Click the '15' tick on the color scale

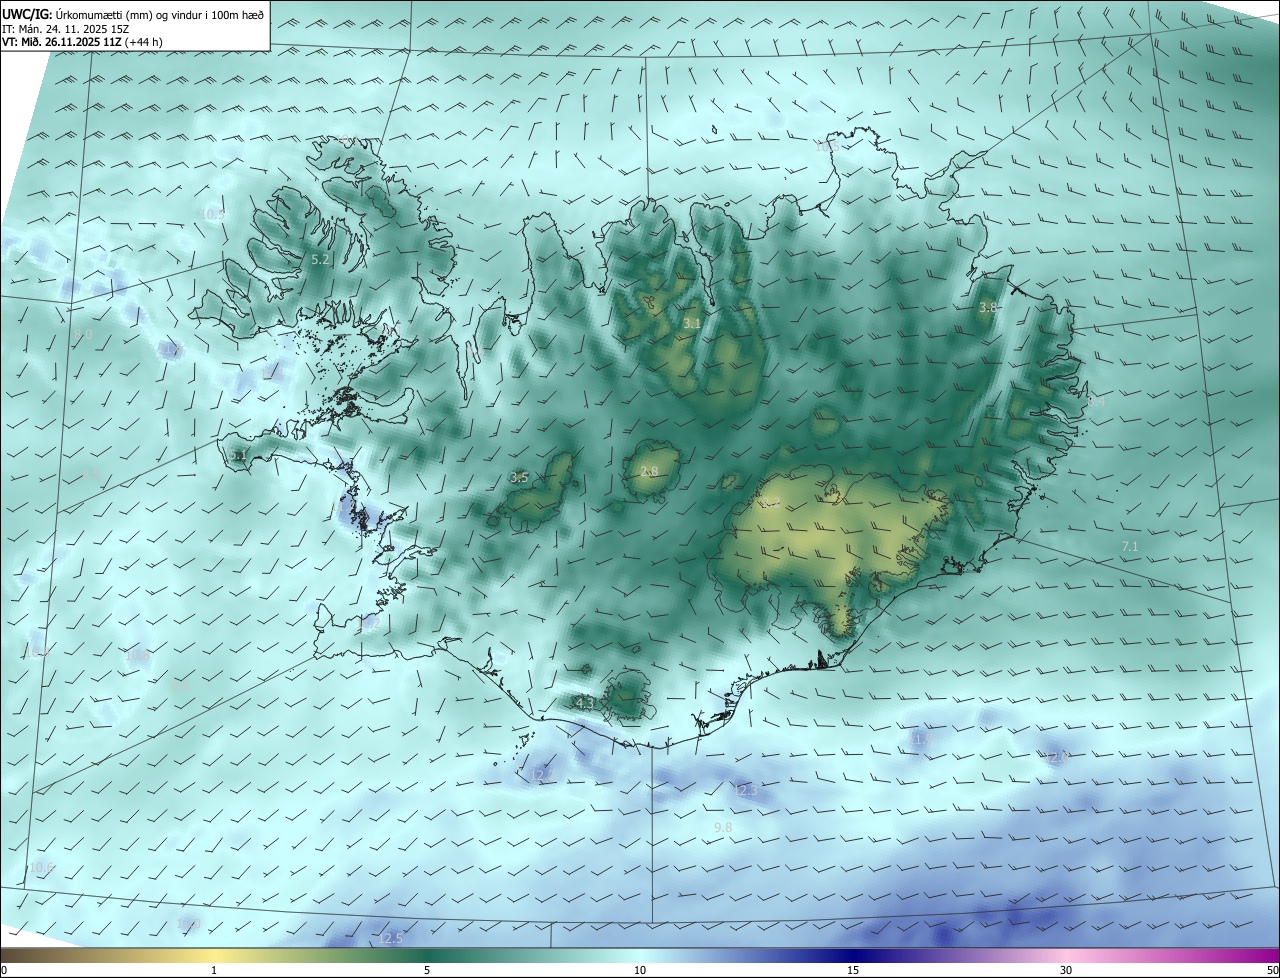[853, 970]
